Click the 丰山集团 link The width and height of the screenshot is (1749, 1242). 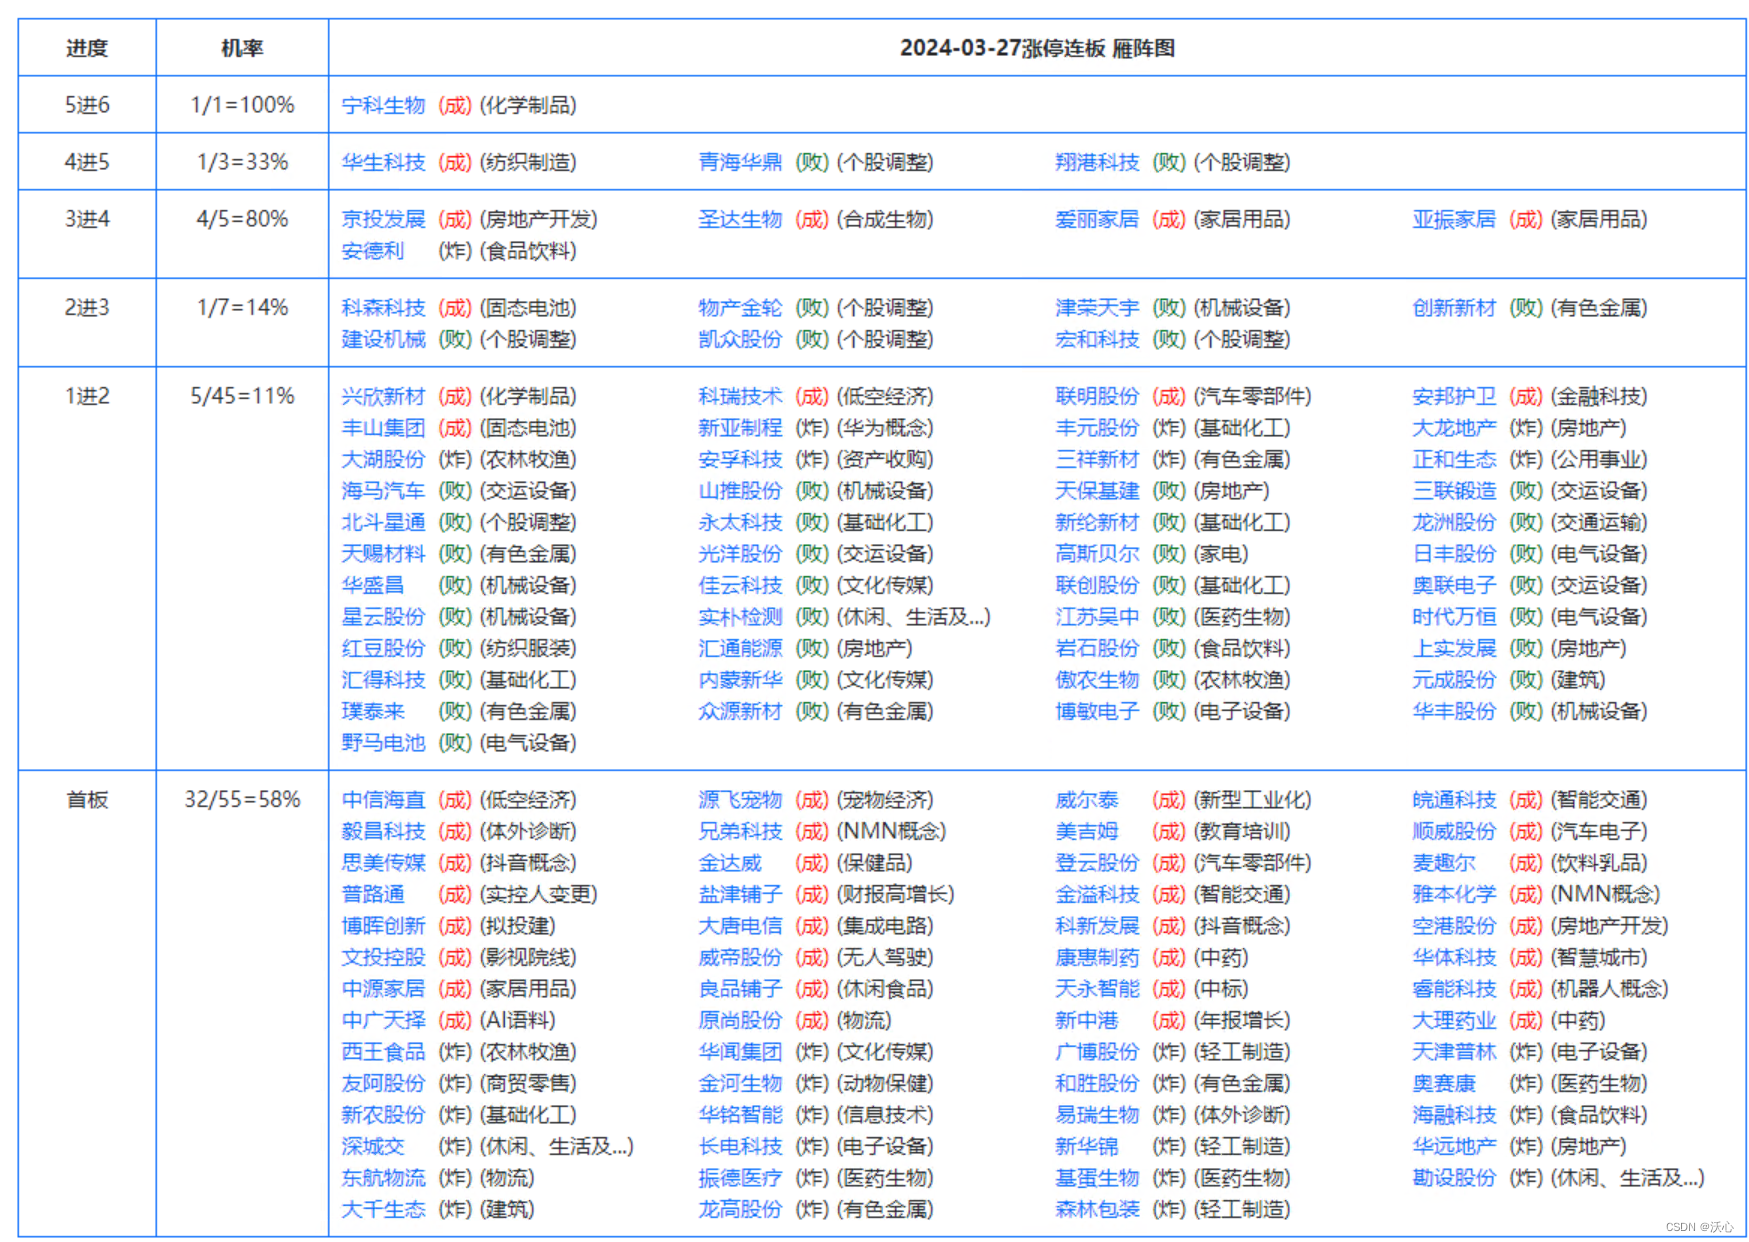(383, 428)
